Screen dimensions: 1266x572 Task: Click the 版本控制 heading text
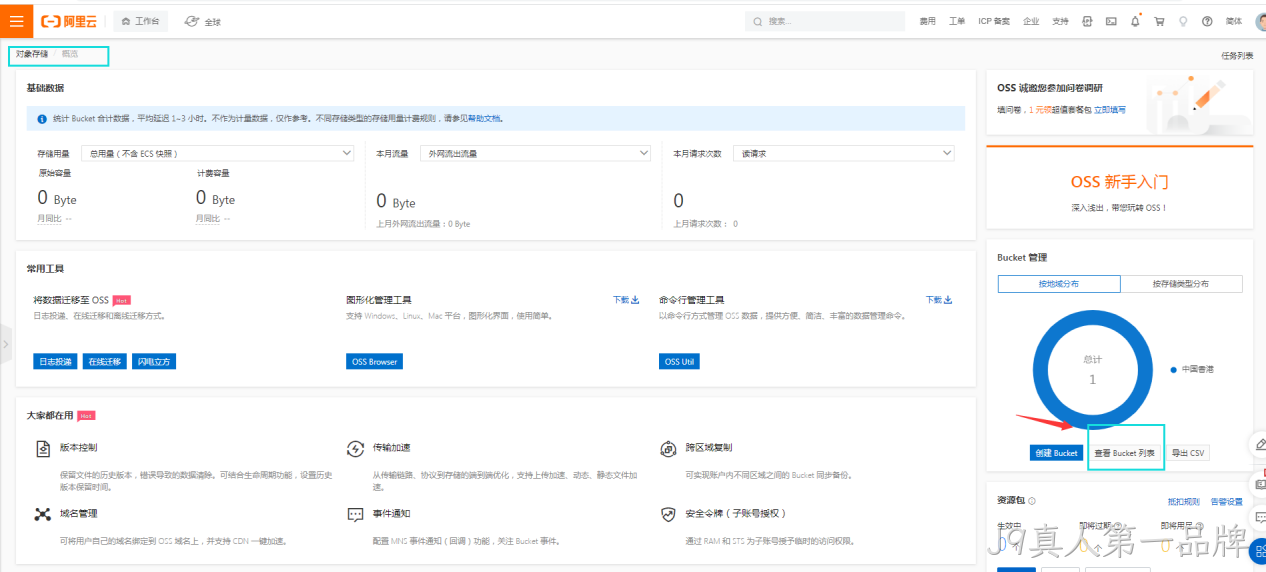point(78,448)
